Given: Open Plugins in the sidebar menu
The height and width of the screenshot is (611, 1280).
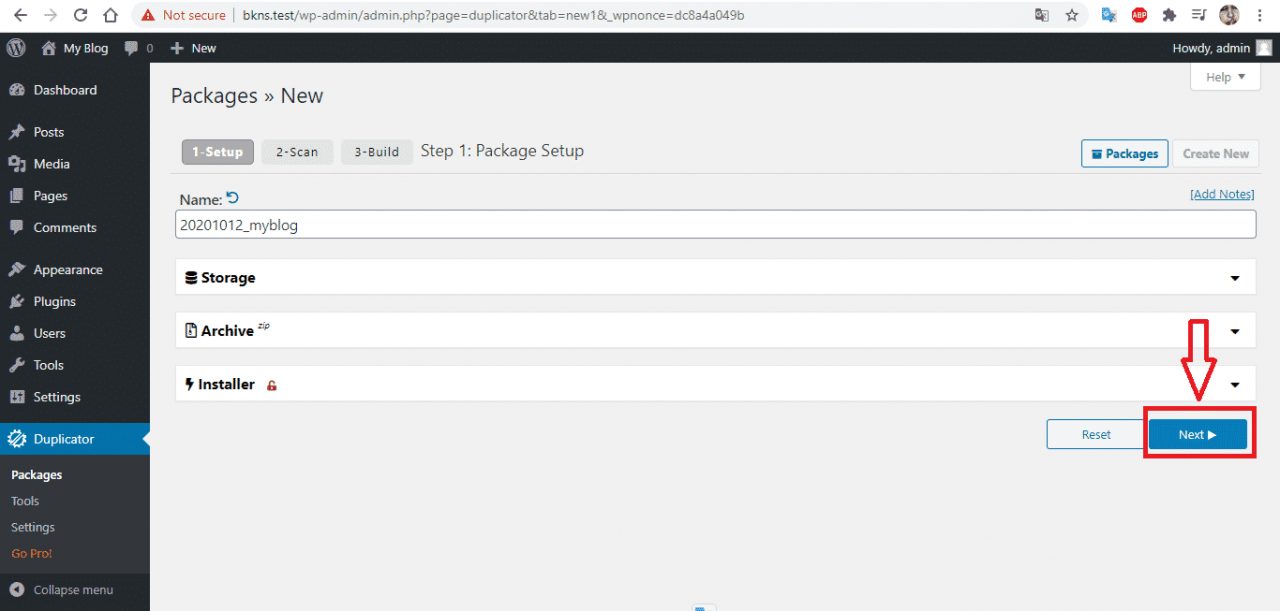Looking at the screenshot, I should 54,301.
